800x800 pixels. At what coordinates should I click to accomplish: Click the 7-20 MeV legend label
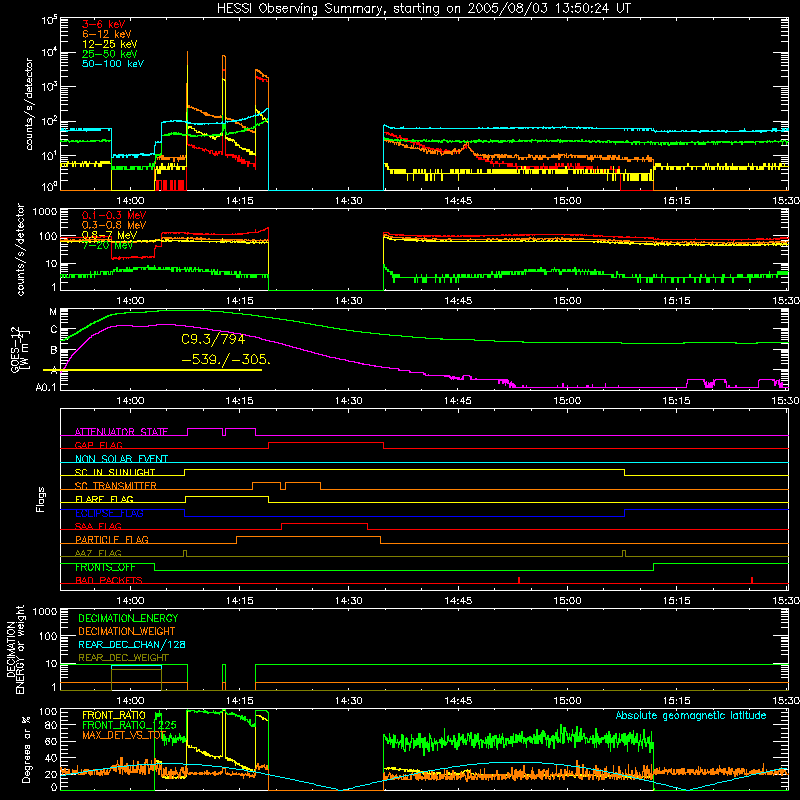tap(107, 245)
